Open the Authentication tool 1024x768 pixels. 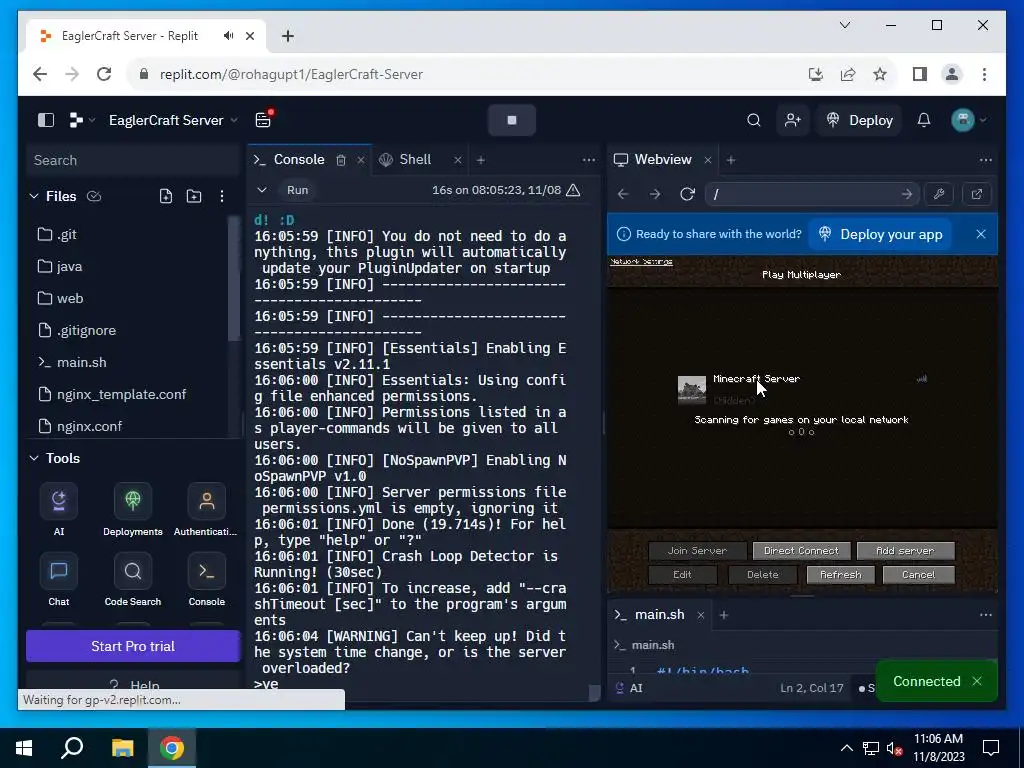pos(206,509)
